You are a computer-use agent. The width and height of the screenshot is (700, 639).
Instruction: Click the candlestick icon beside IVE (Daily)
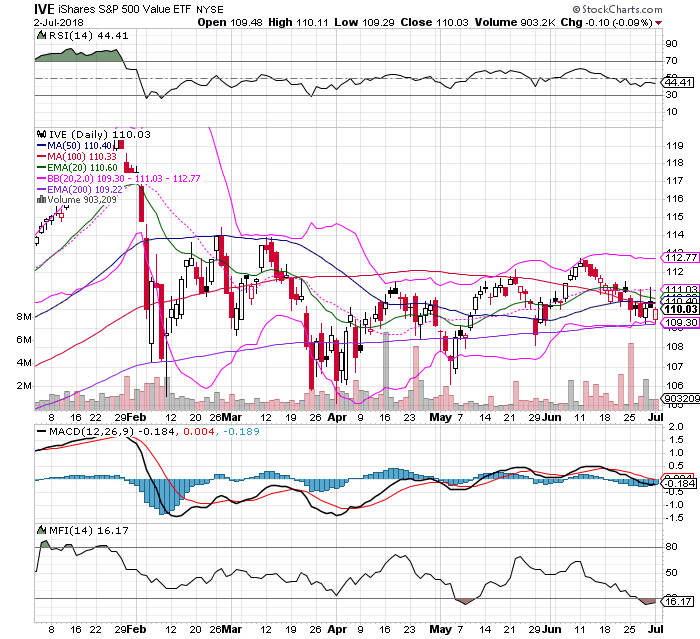tap(41, 134)
